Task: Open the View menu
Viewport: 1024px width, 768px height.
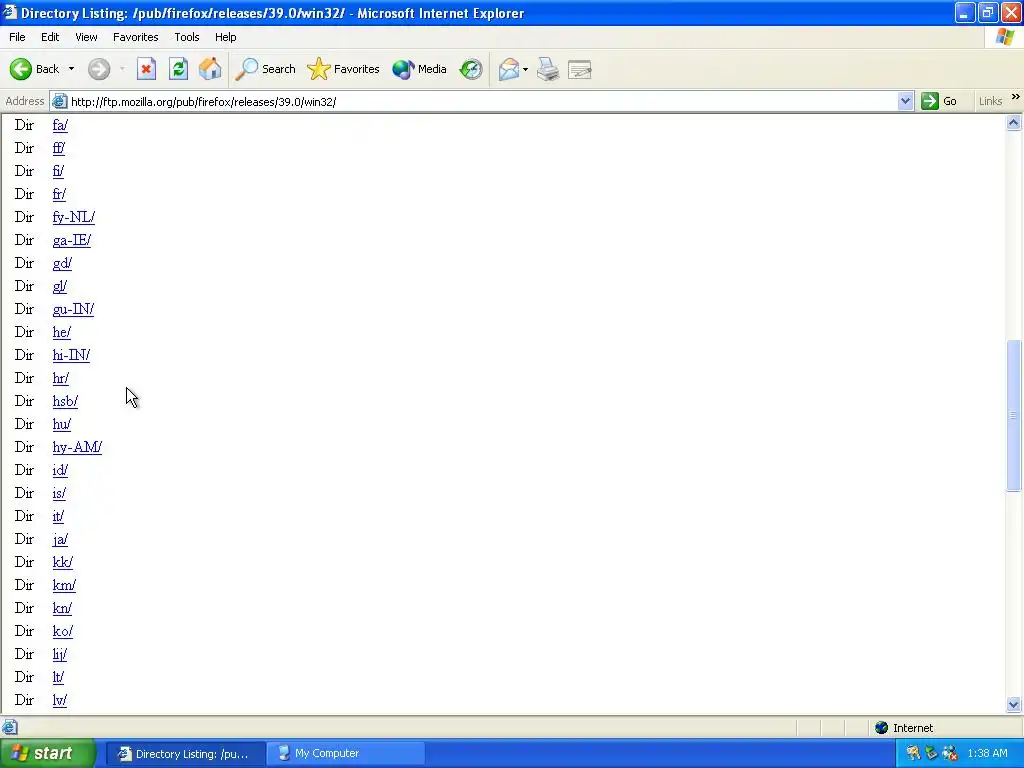Action: (x=86, y=37)
